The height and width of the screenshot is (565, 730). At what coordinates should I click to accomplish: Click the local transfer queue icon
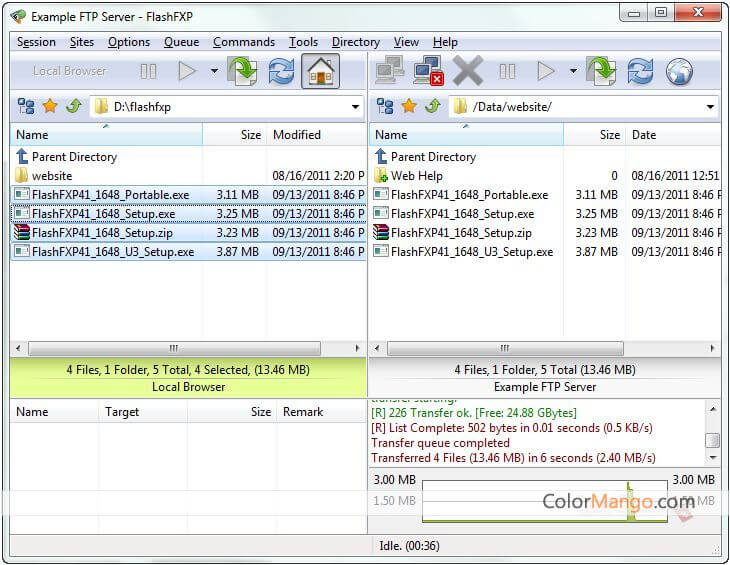pyautogui.click(x=242, y=71)
